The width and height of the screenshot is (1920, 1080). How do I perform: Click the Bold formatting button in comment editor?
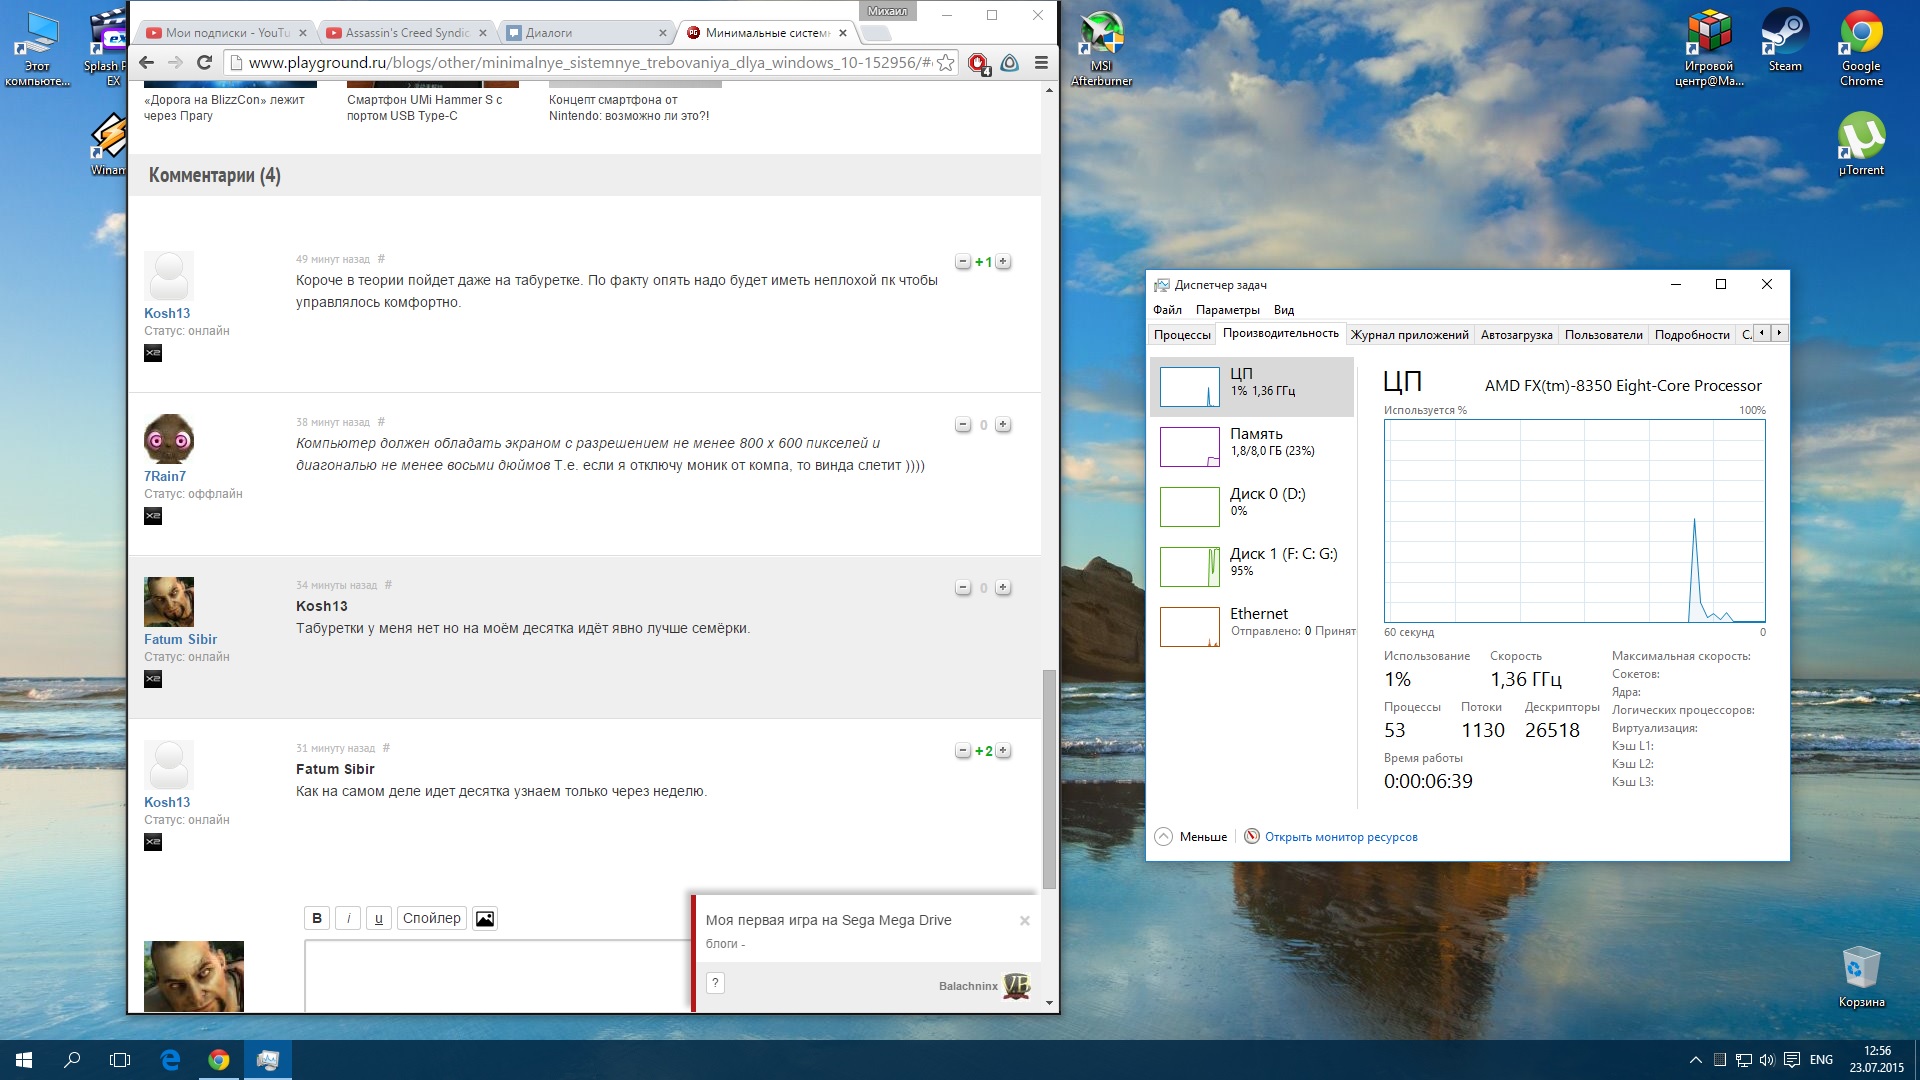(317, 918)
